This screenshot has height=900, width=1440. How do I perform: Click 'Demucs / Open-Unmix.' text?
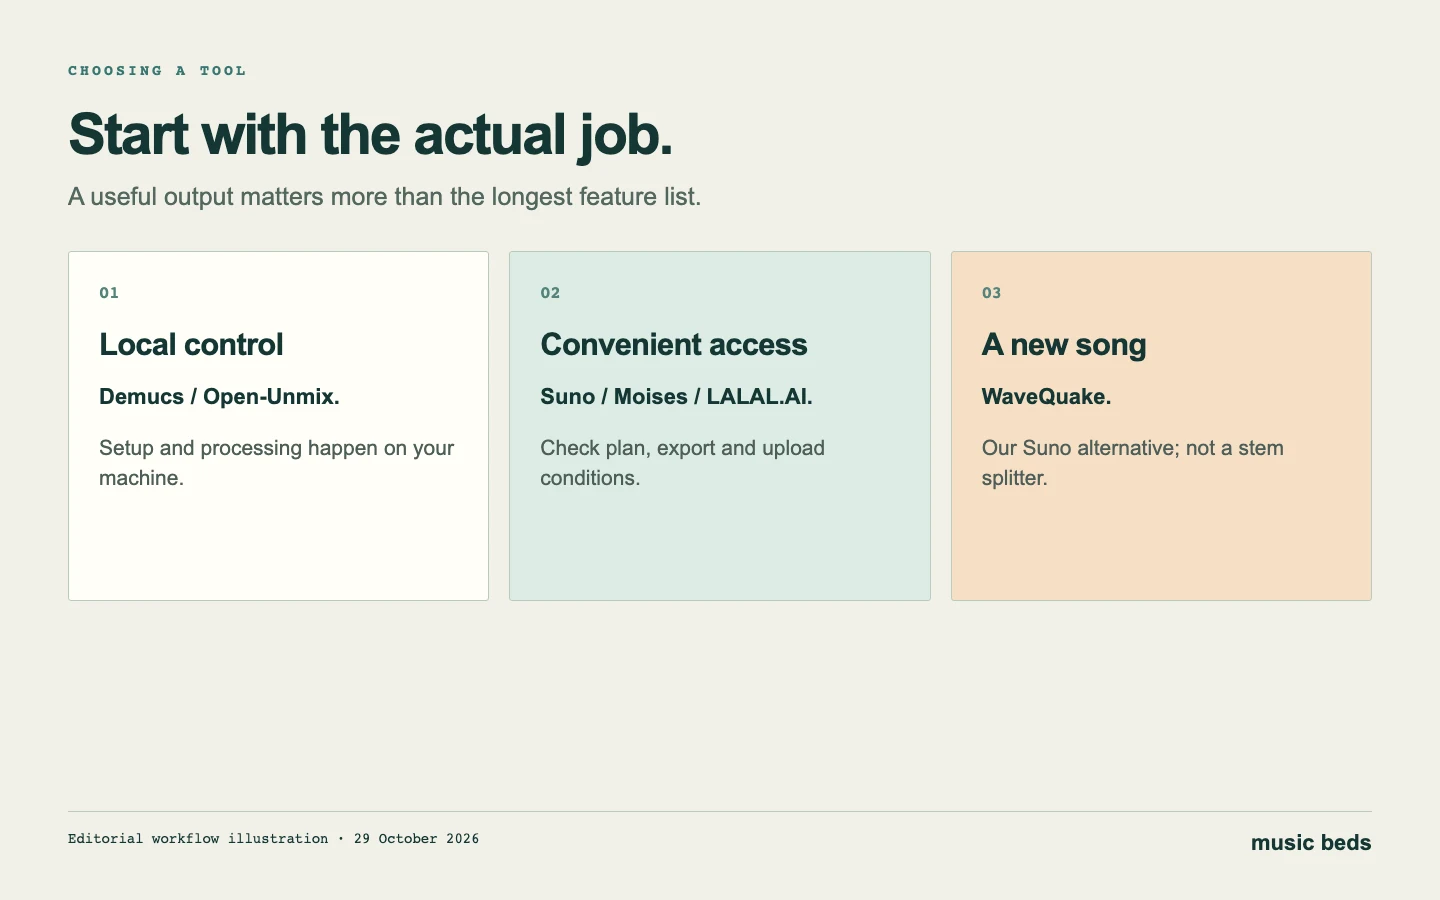point(219,397)
